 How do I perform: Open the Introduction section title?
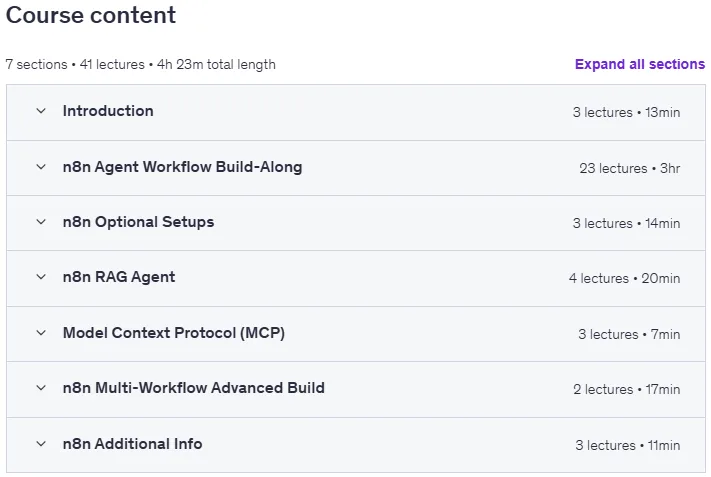click(108, 111)
